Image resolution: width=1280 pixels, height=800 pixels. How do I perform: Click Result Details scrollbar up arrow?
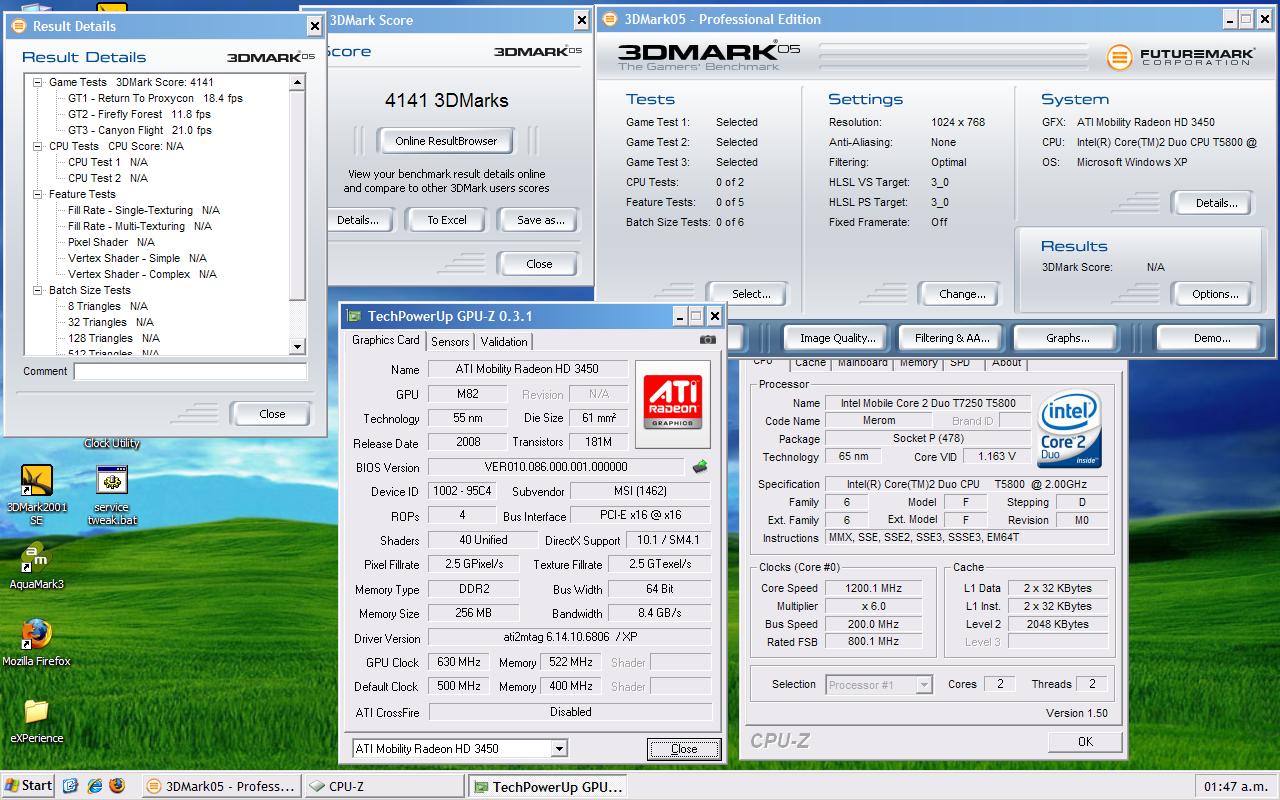[297, 82]
